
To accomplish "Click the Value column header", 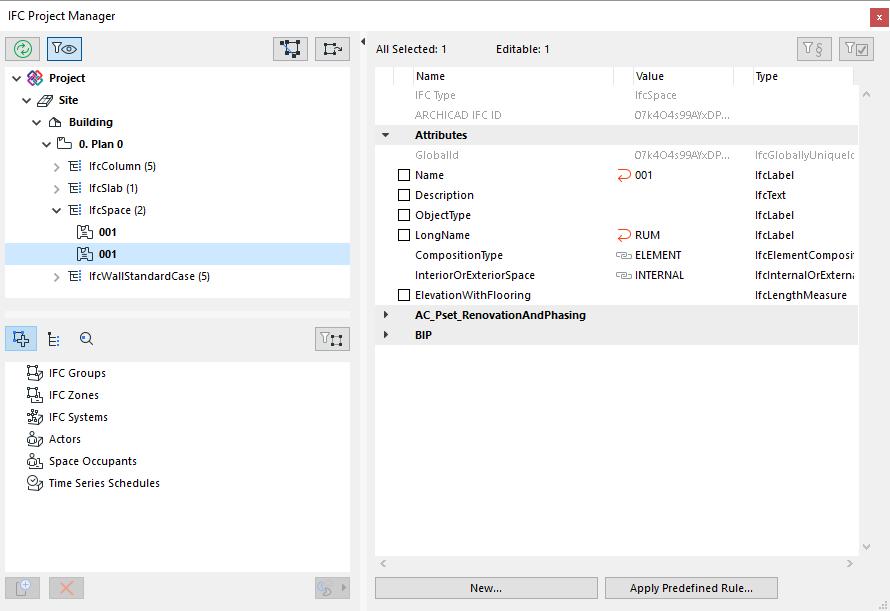I will [x=683, y=76].
